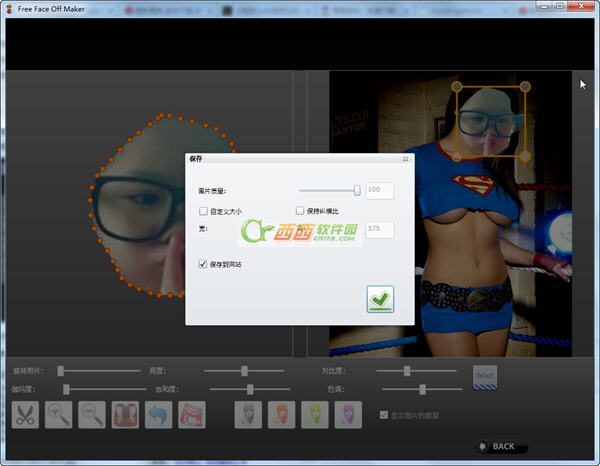Close the 保存 save dialog
The height and width of the screenshot is (466, 600).
click(x=405, y=159)
